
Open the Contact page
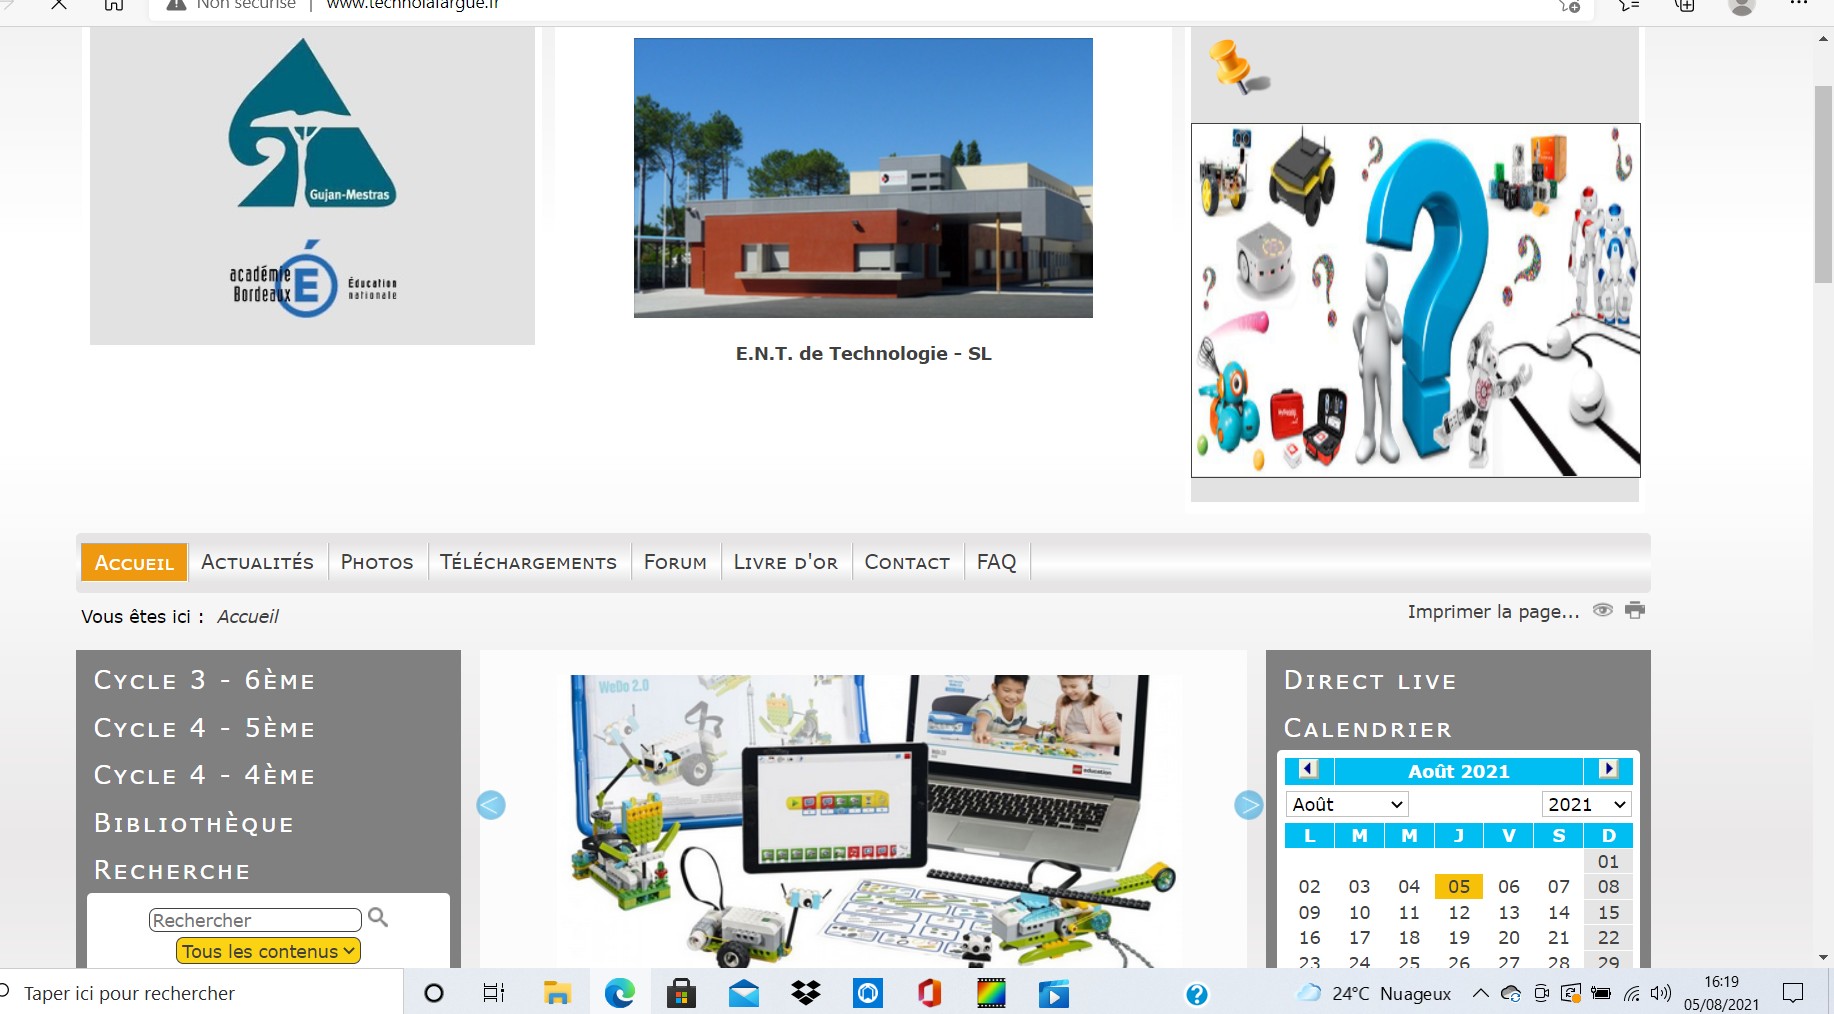coord(907,562)
